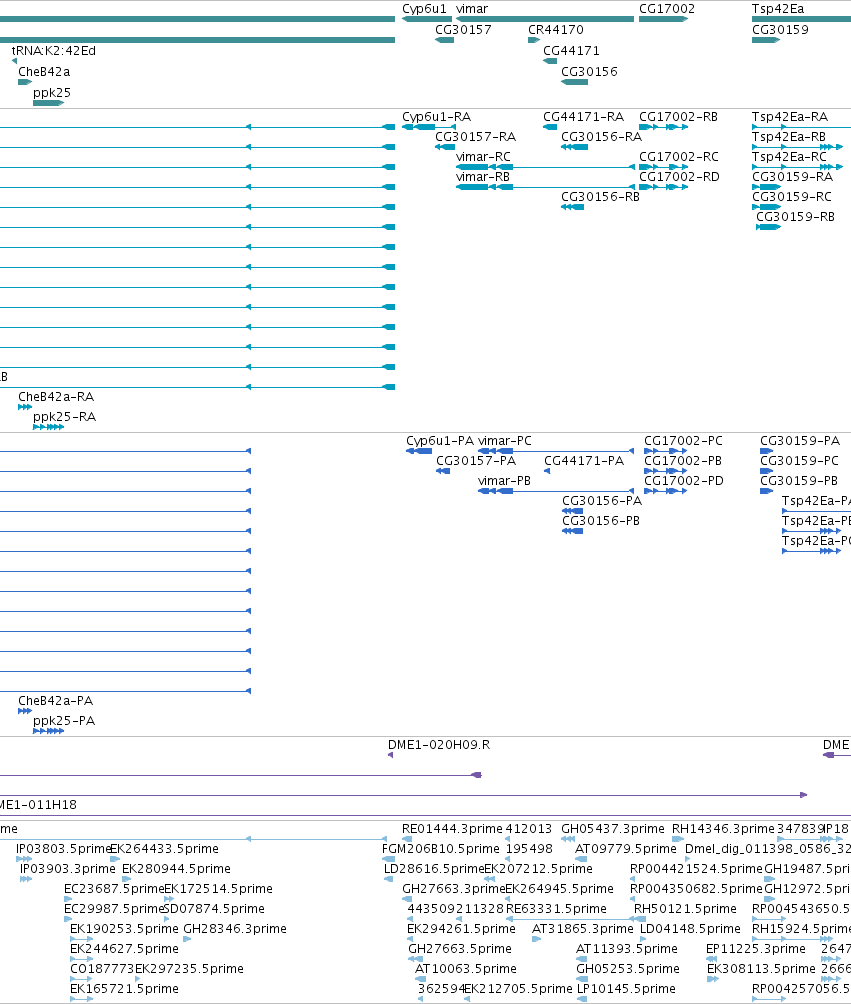Open the ppk25-RA transcript label

65,417
